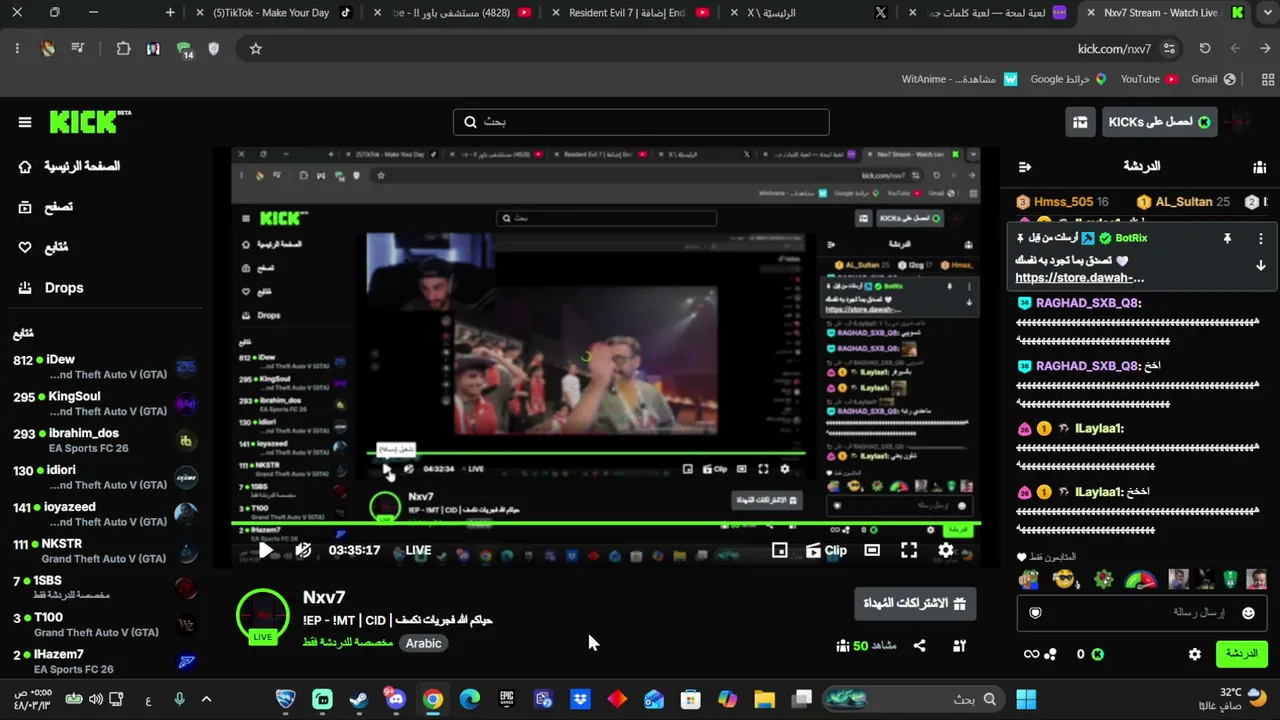The image size is (1280, 720).
Task: Open ibrahim_dos channel in following list
Action: tap(105, 441)
